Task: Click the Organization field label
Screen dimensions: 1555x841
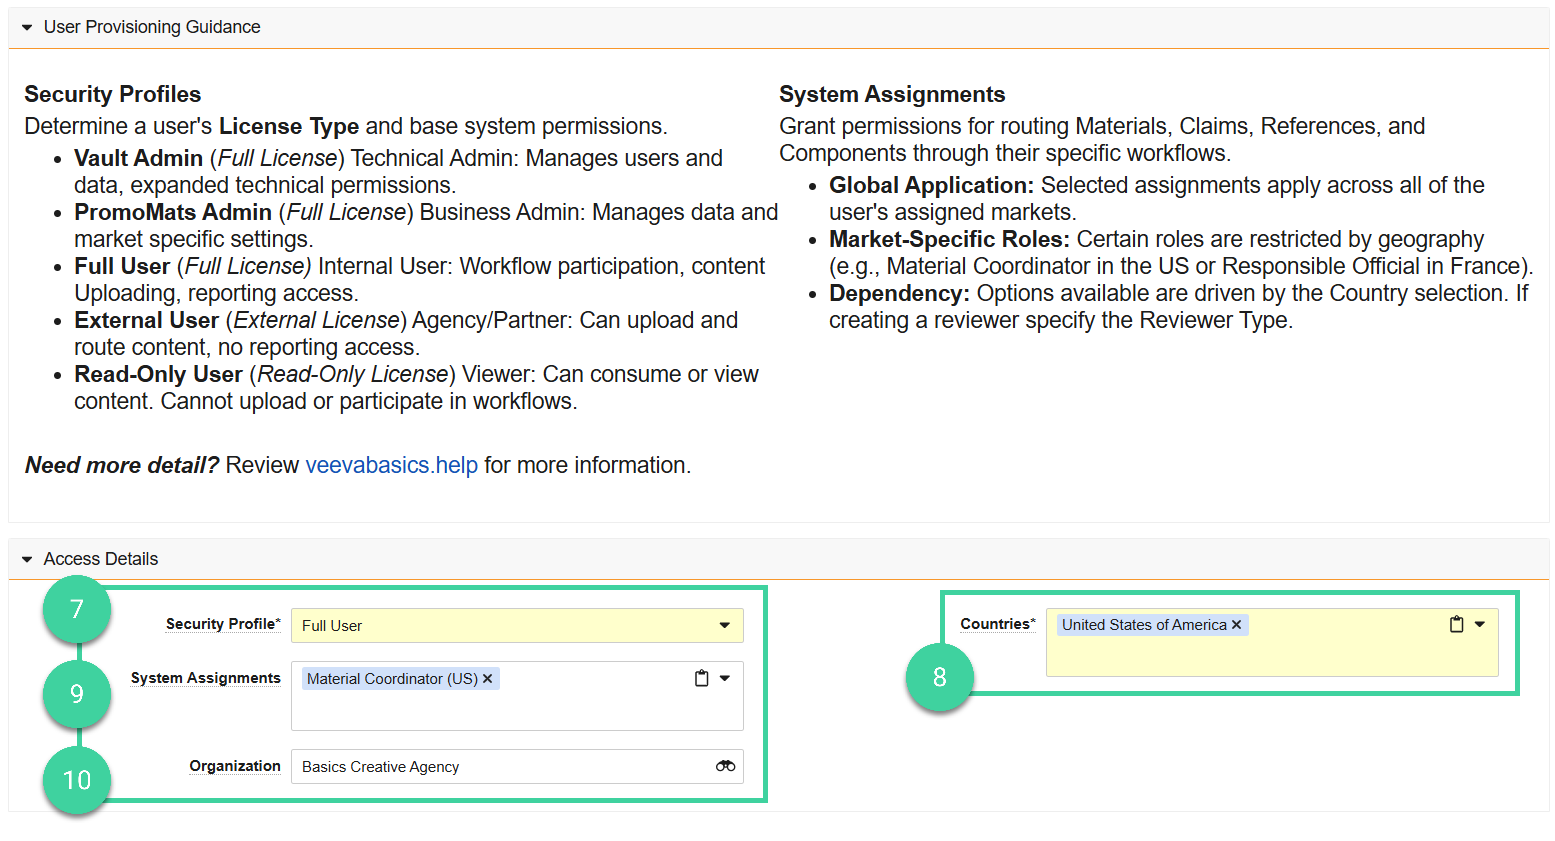Action: point(235,766)
